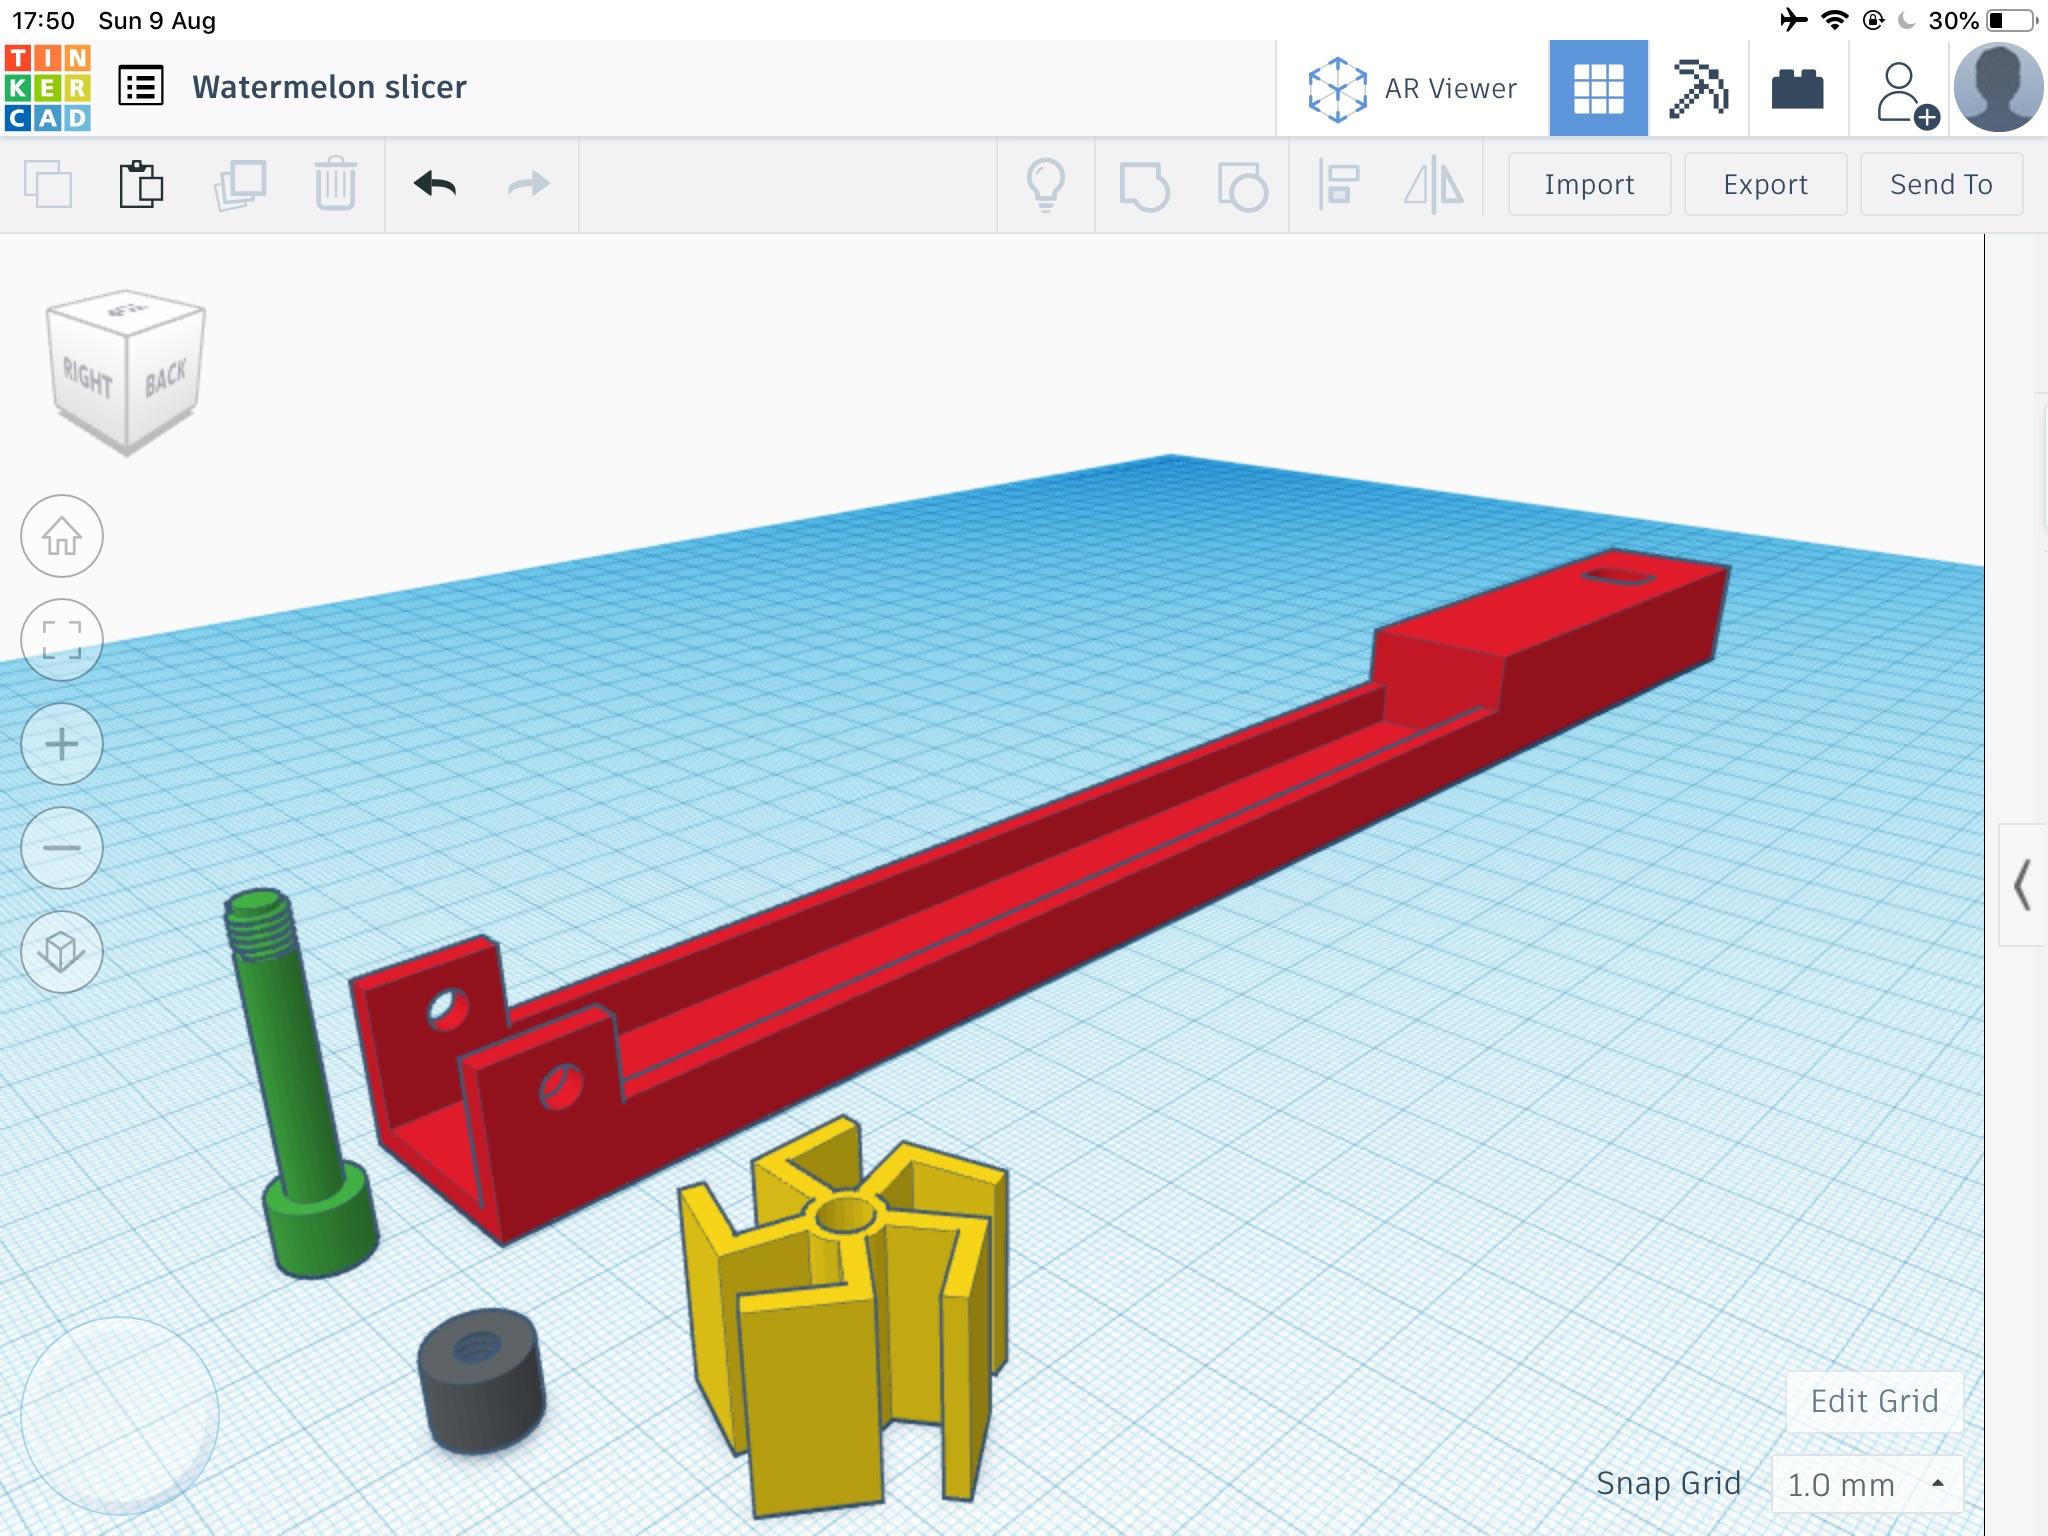Image resolution: width=2048 pixels, height=1536 pixels.
Task: Zoom out with the minus button
Action: click(x=62, y=848)
